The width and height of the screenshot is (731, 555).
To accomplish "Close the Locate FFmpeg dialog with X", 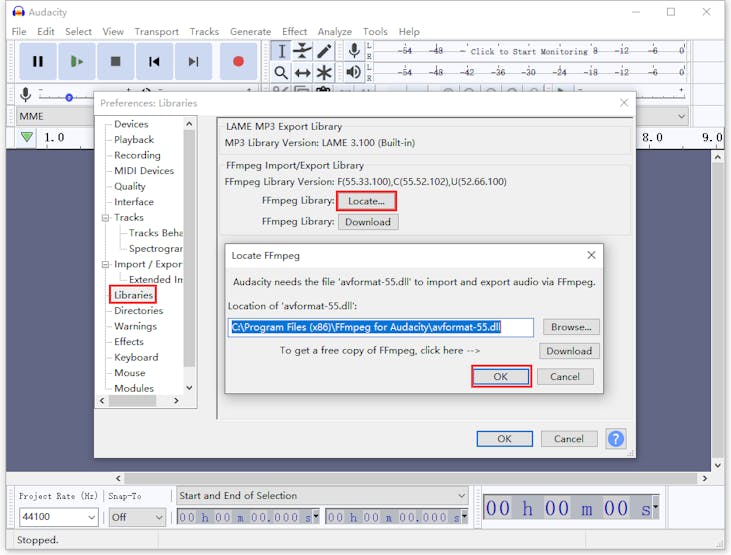I will (591, 255).
